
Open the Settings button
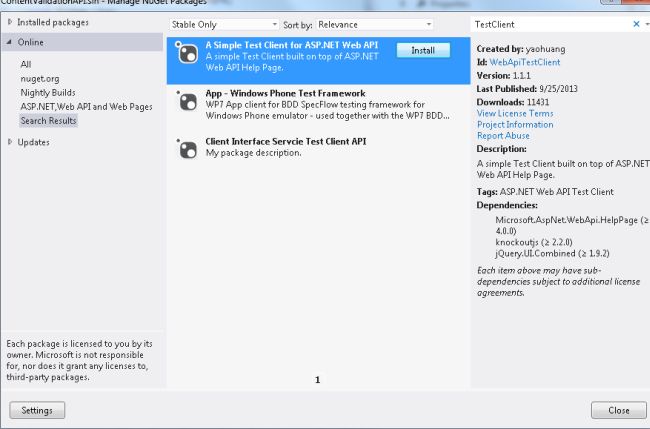point(37,410)
